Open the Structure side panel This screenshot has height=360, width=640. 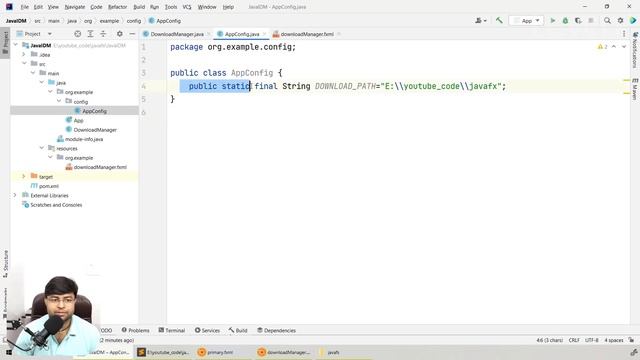tap(5, 264)
